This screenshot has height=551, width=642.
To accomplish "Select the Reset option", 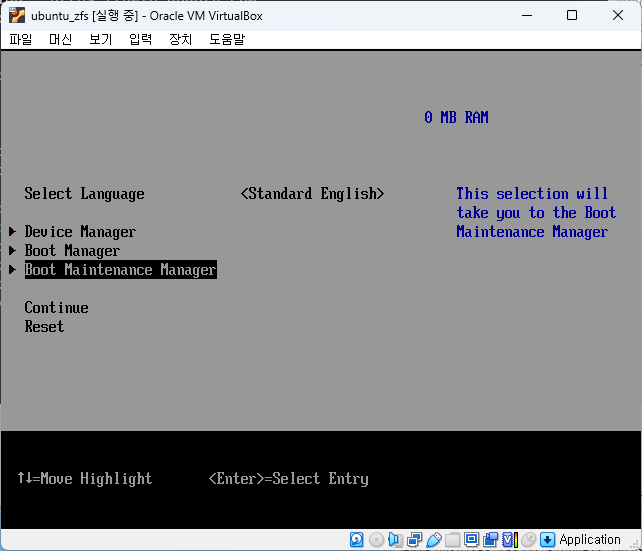I will (x=44, y=327).
